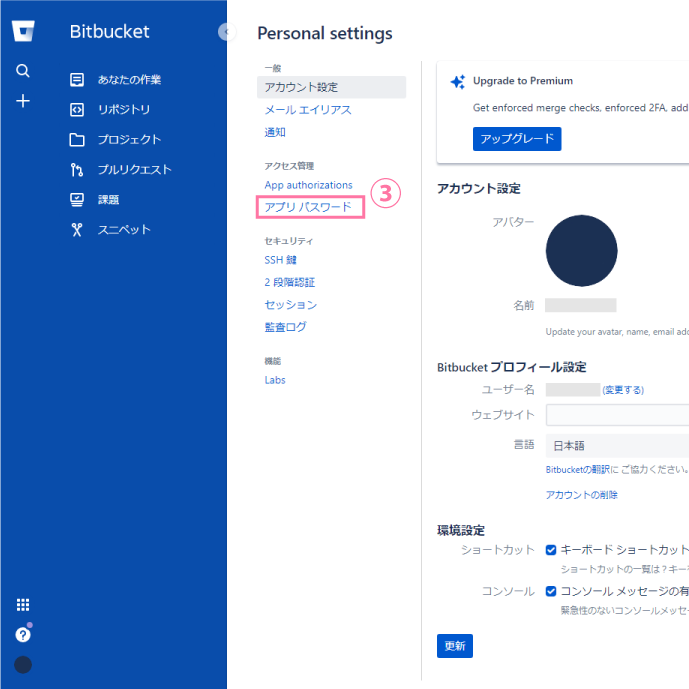Screen dimensions: 689x689
Task: Click the (変更する) username link
Action: click(x=623, y=390)
